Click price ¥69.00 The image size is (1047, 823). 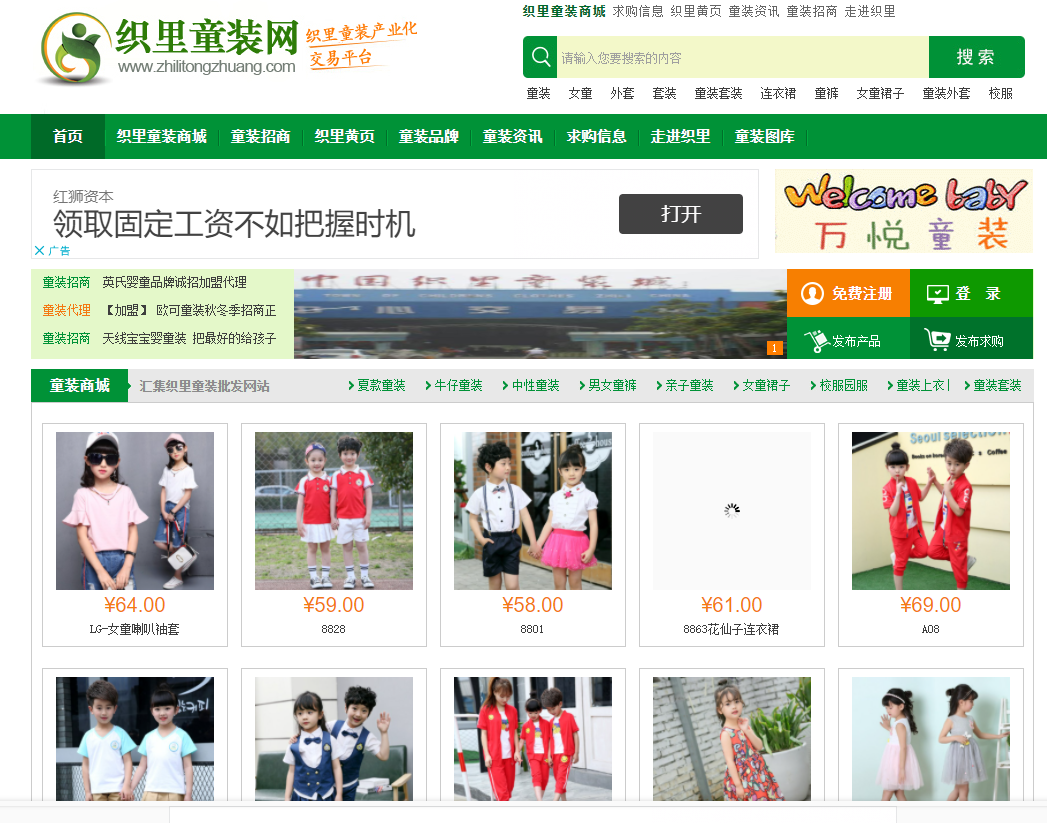click(x=930, y=605)
